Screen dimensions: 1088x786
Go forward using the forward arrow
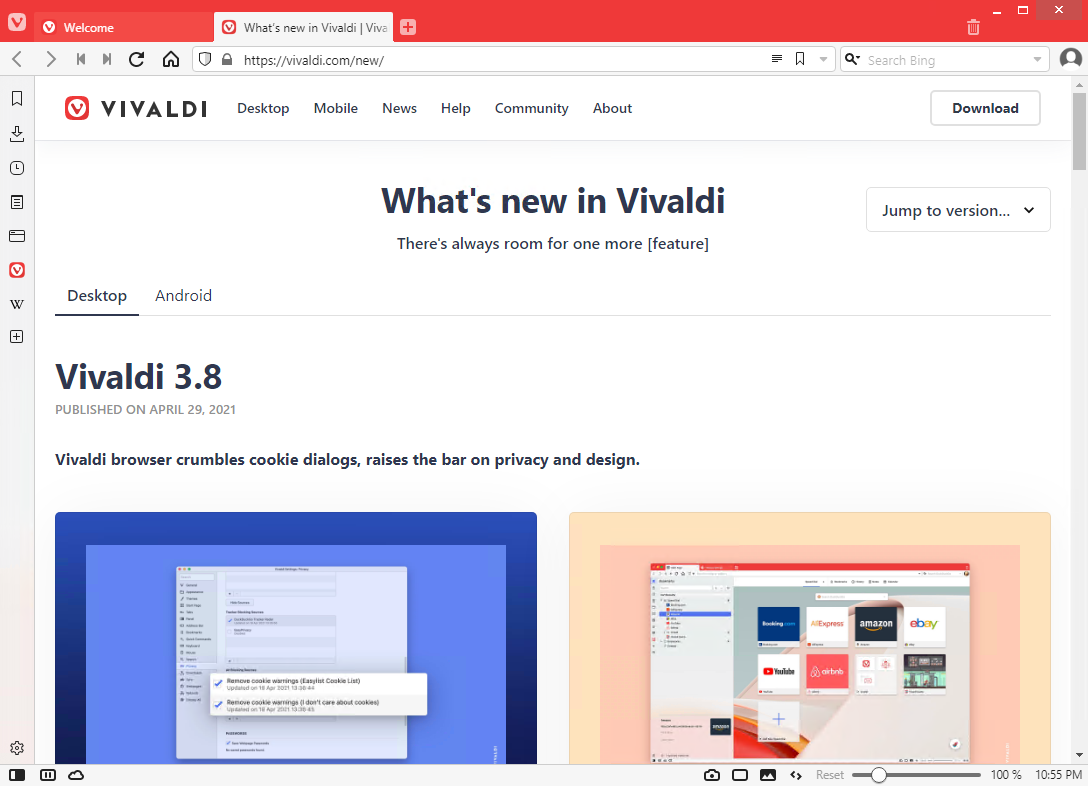click(x=50, y=60)
